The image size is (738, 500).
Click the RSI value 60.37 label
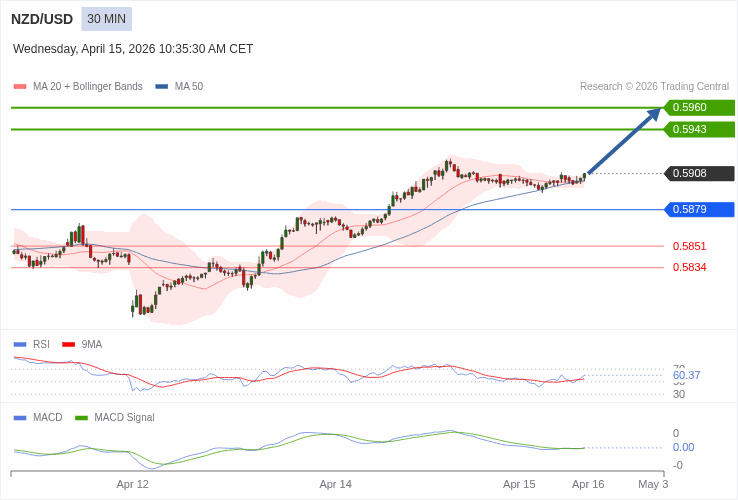coord(686,375)
